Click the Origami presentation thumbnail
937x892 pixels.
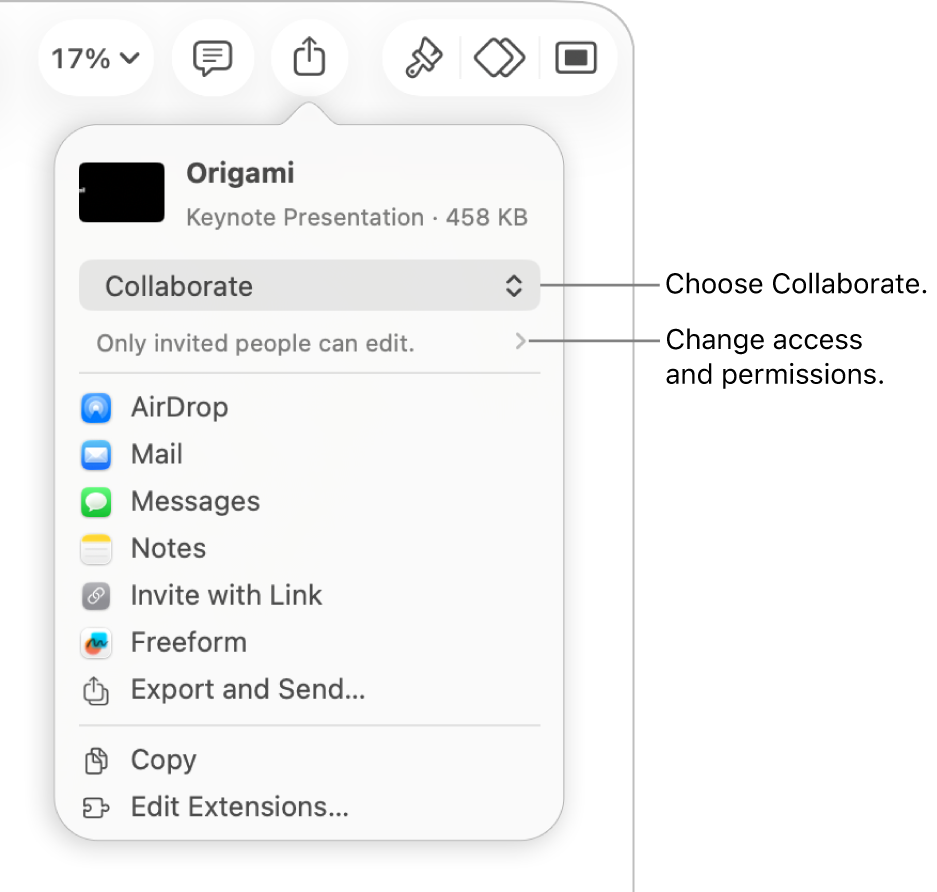121,192
